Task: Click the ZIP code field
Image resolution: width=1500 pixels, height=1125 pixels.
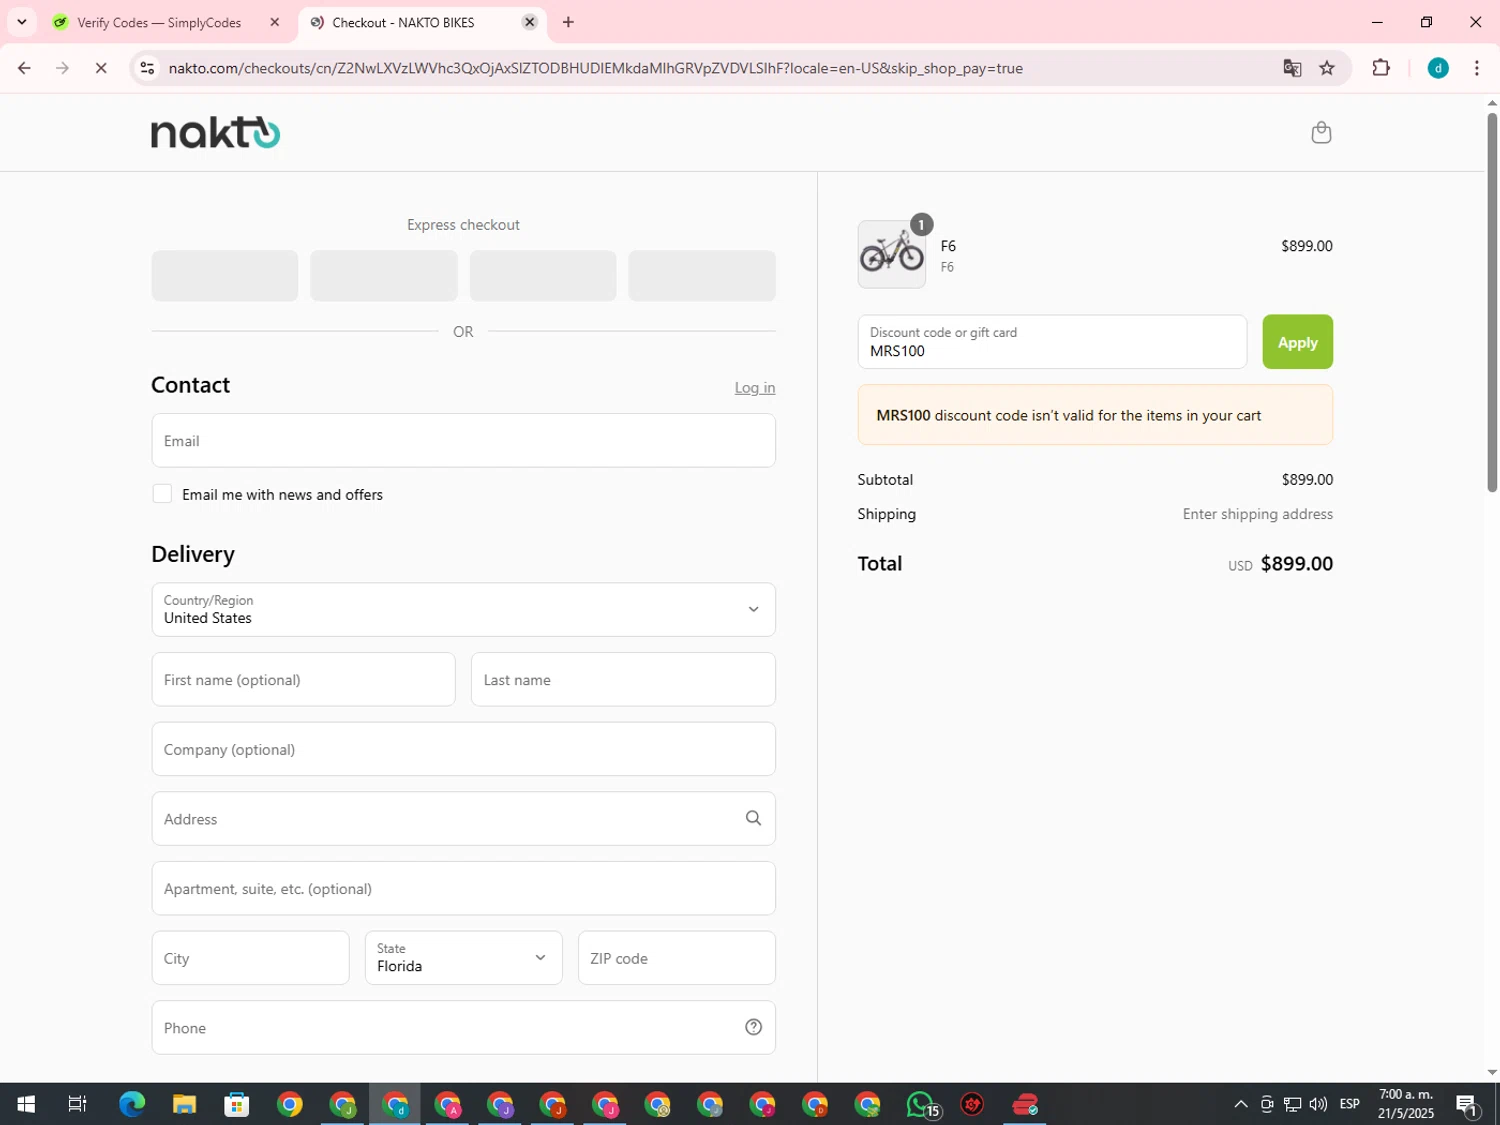Action: coord(677,958)
